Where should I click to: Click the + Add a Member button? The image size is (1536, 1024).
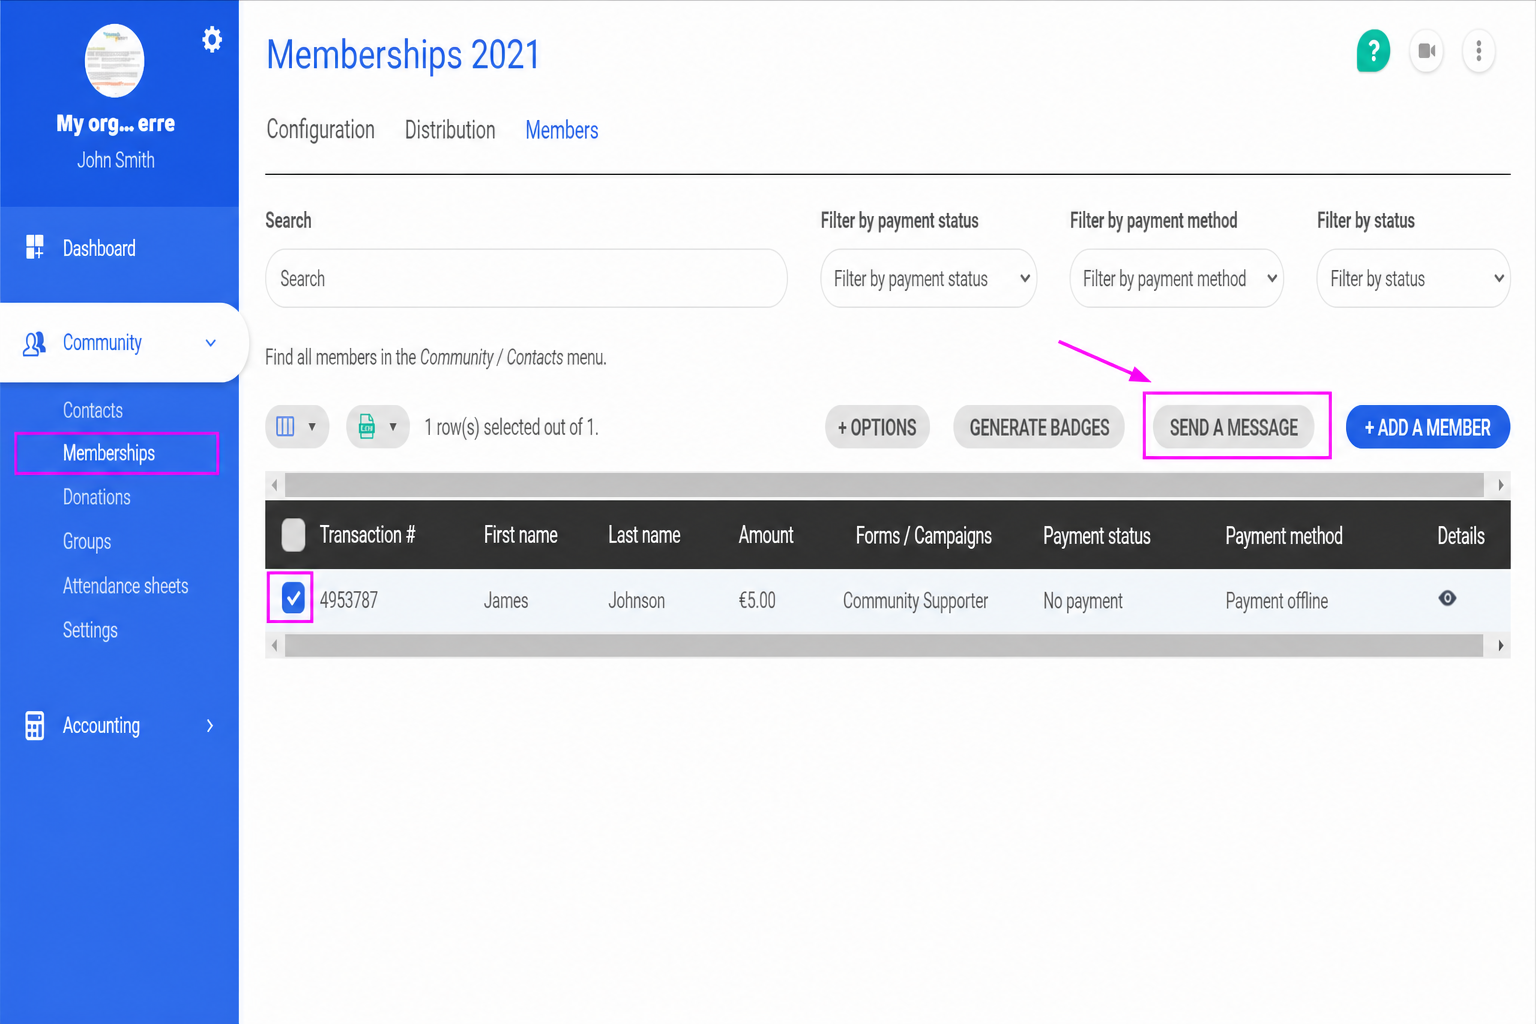[x=1428, y=427]
